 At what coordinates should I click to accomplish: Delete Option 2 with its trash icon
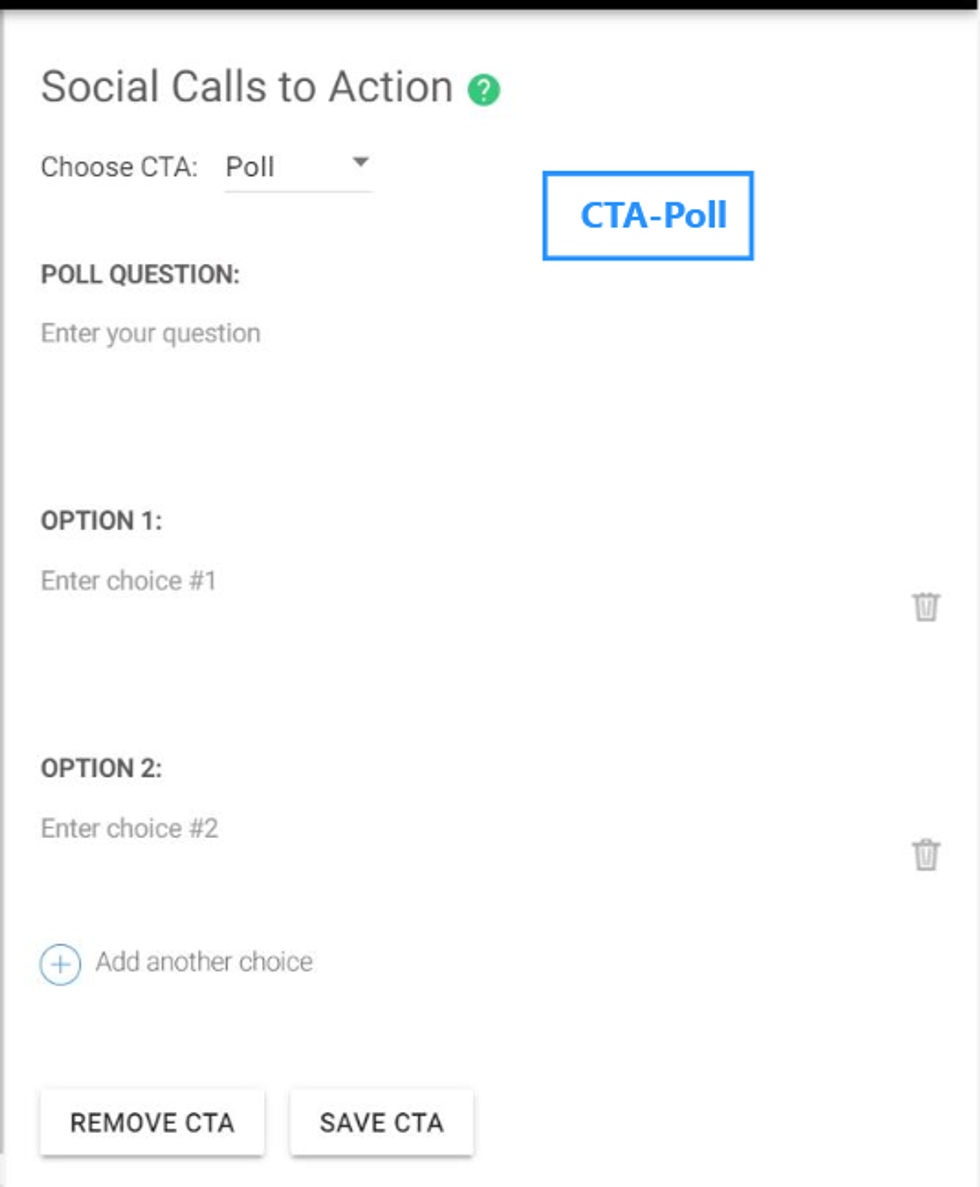coord(926,854)
